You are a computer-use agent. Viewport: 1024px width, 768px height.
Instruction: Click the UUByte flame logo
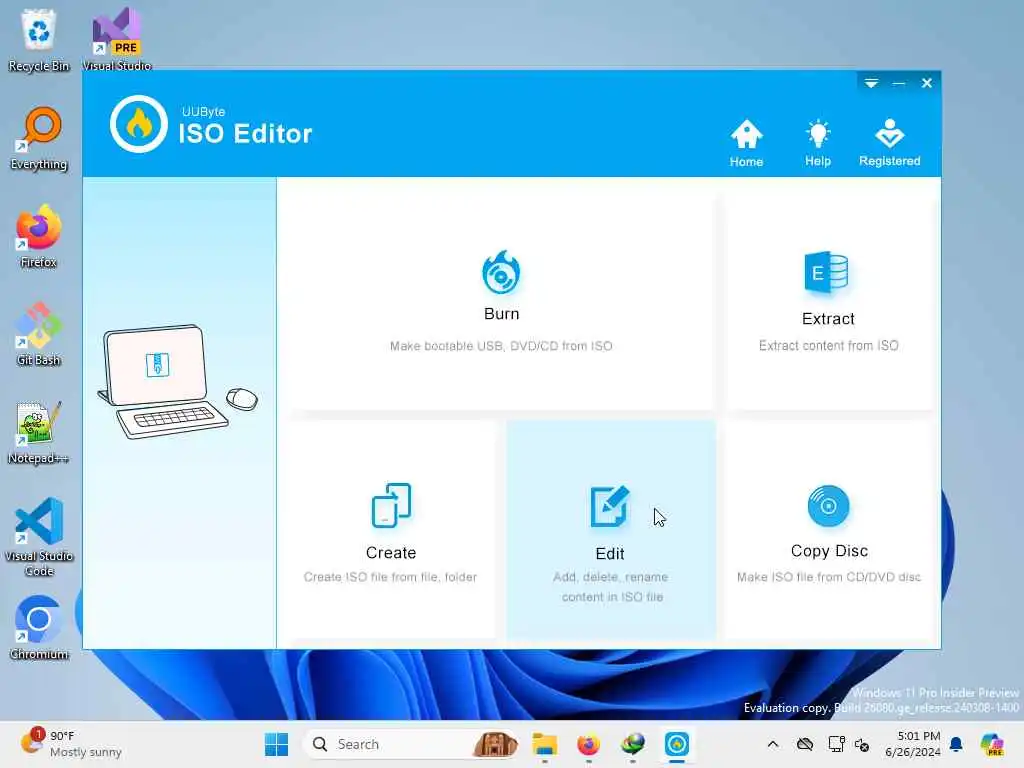(x=138, y=124)
